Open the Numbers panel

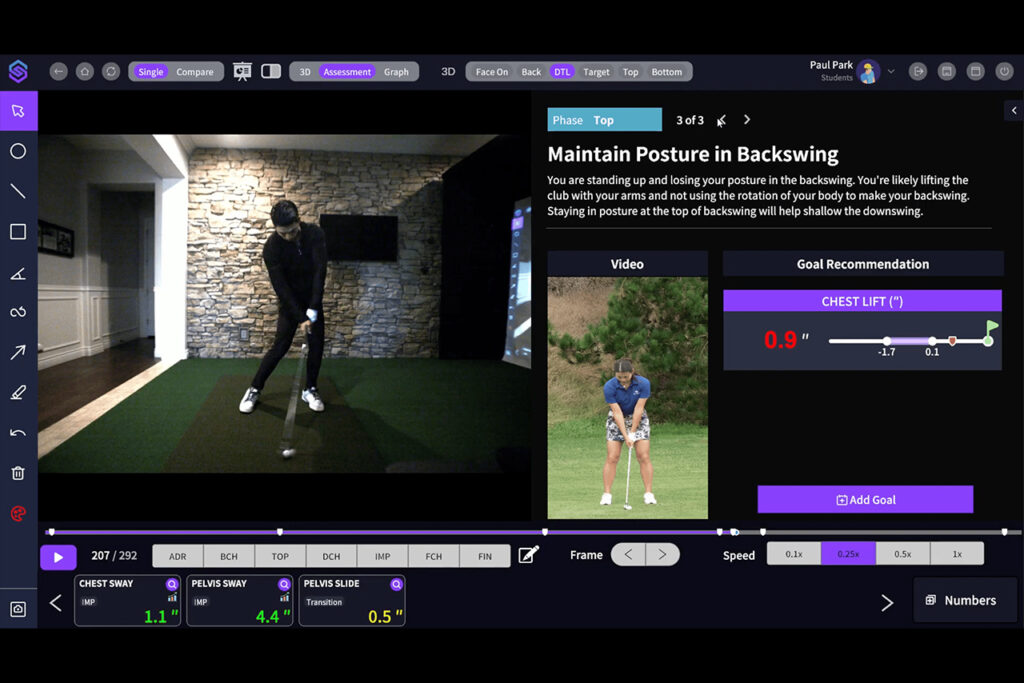click(965, 600)
